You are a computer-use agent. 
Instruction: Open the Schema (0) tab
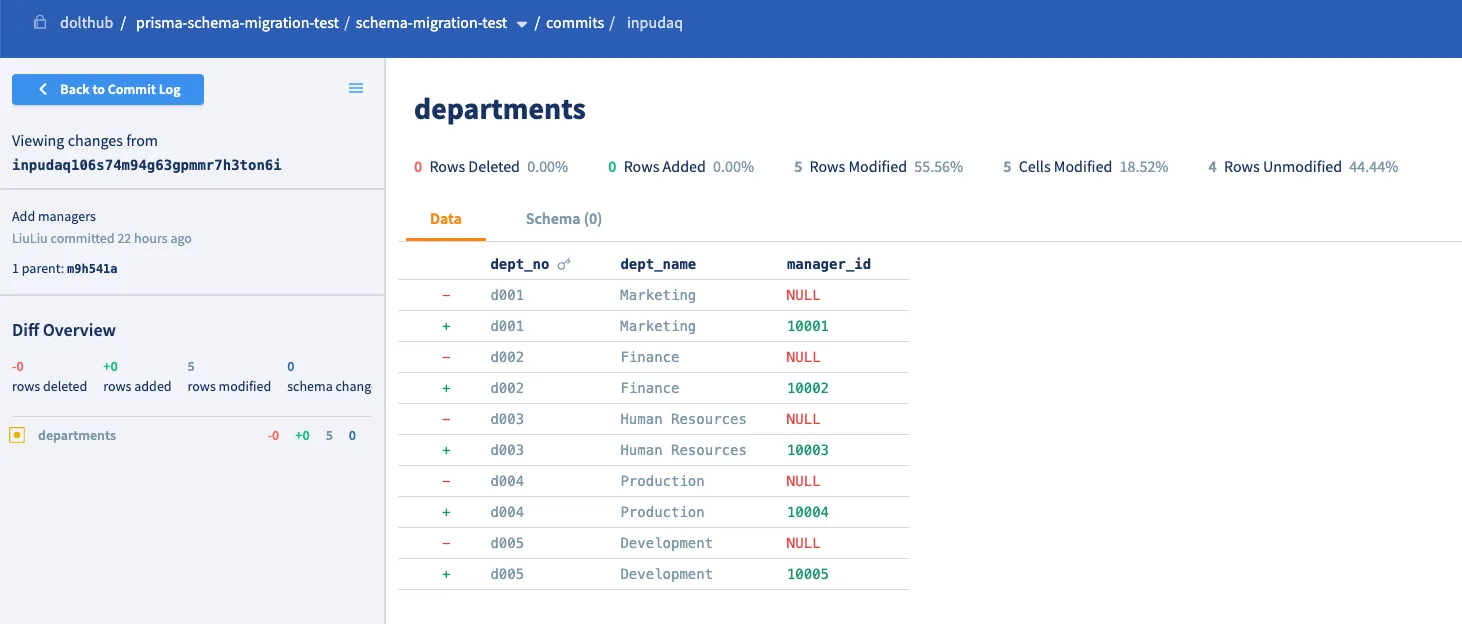[x=563, y=219]
